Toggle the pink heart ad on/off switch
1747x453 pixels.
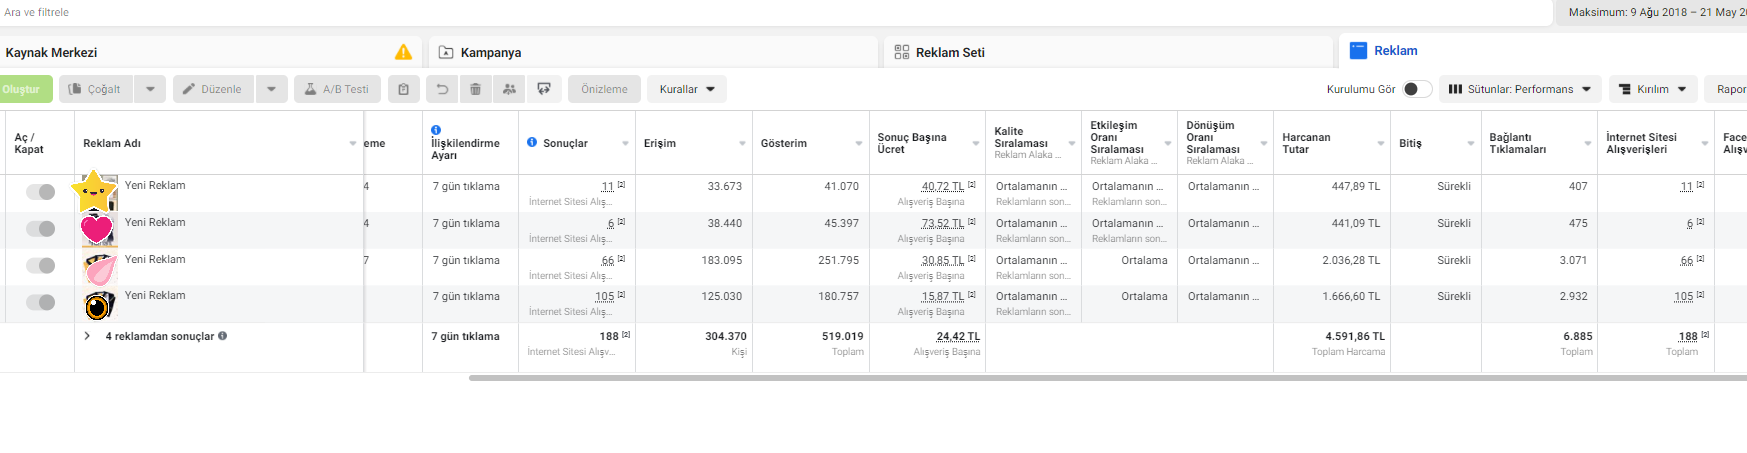40,229
